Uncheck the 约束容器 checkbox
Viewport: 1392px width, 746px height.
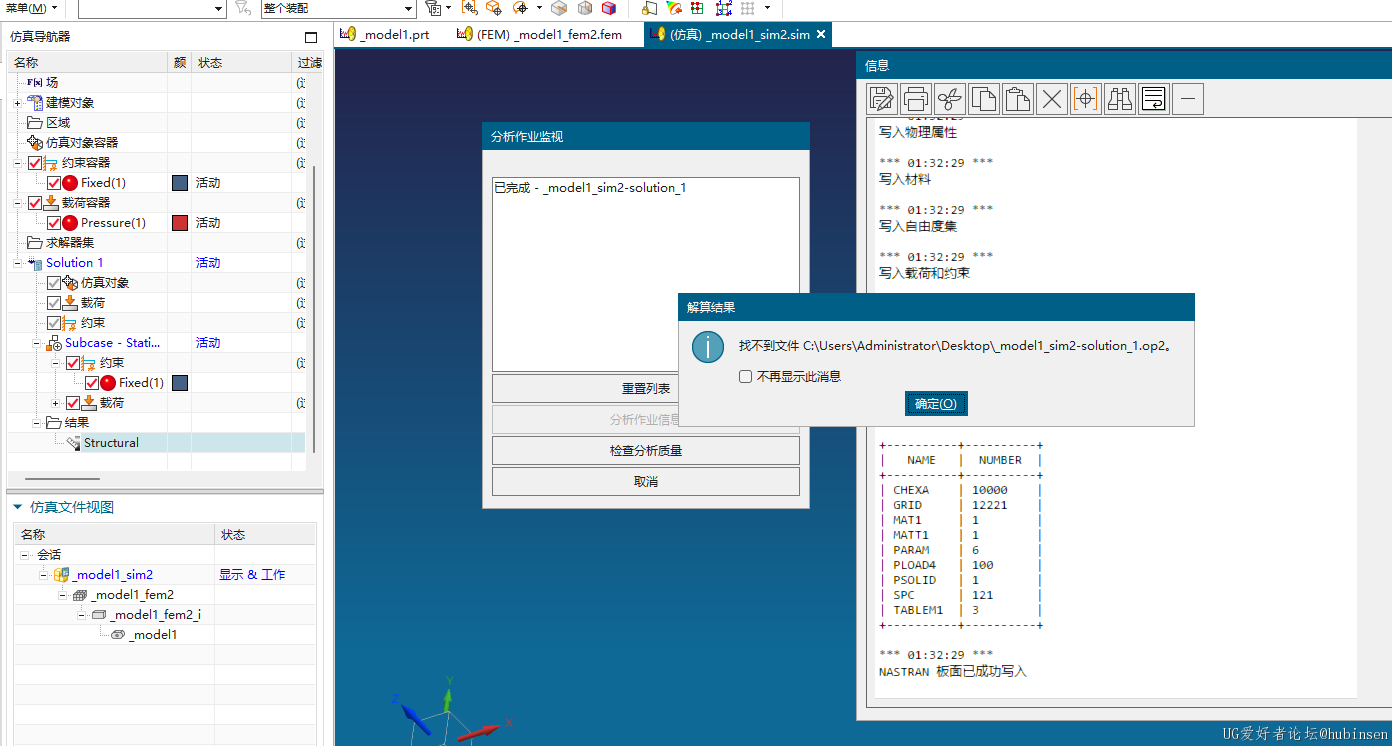(x=35, y=163)
